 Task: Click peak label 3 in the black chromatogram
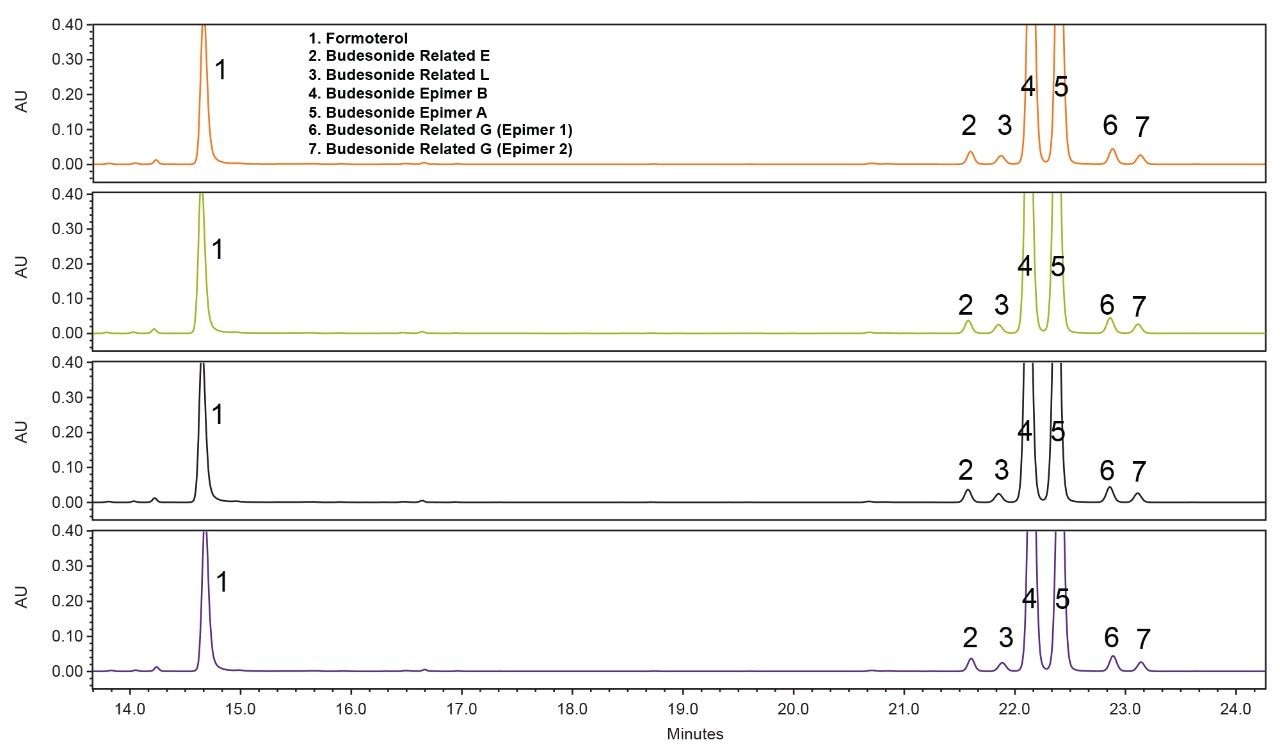click(x=1001, y=469)
